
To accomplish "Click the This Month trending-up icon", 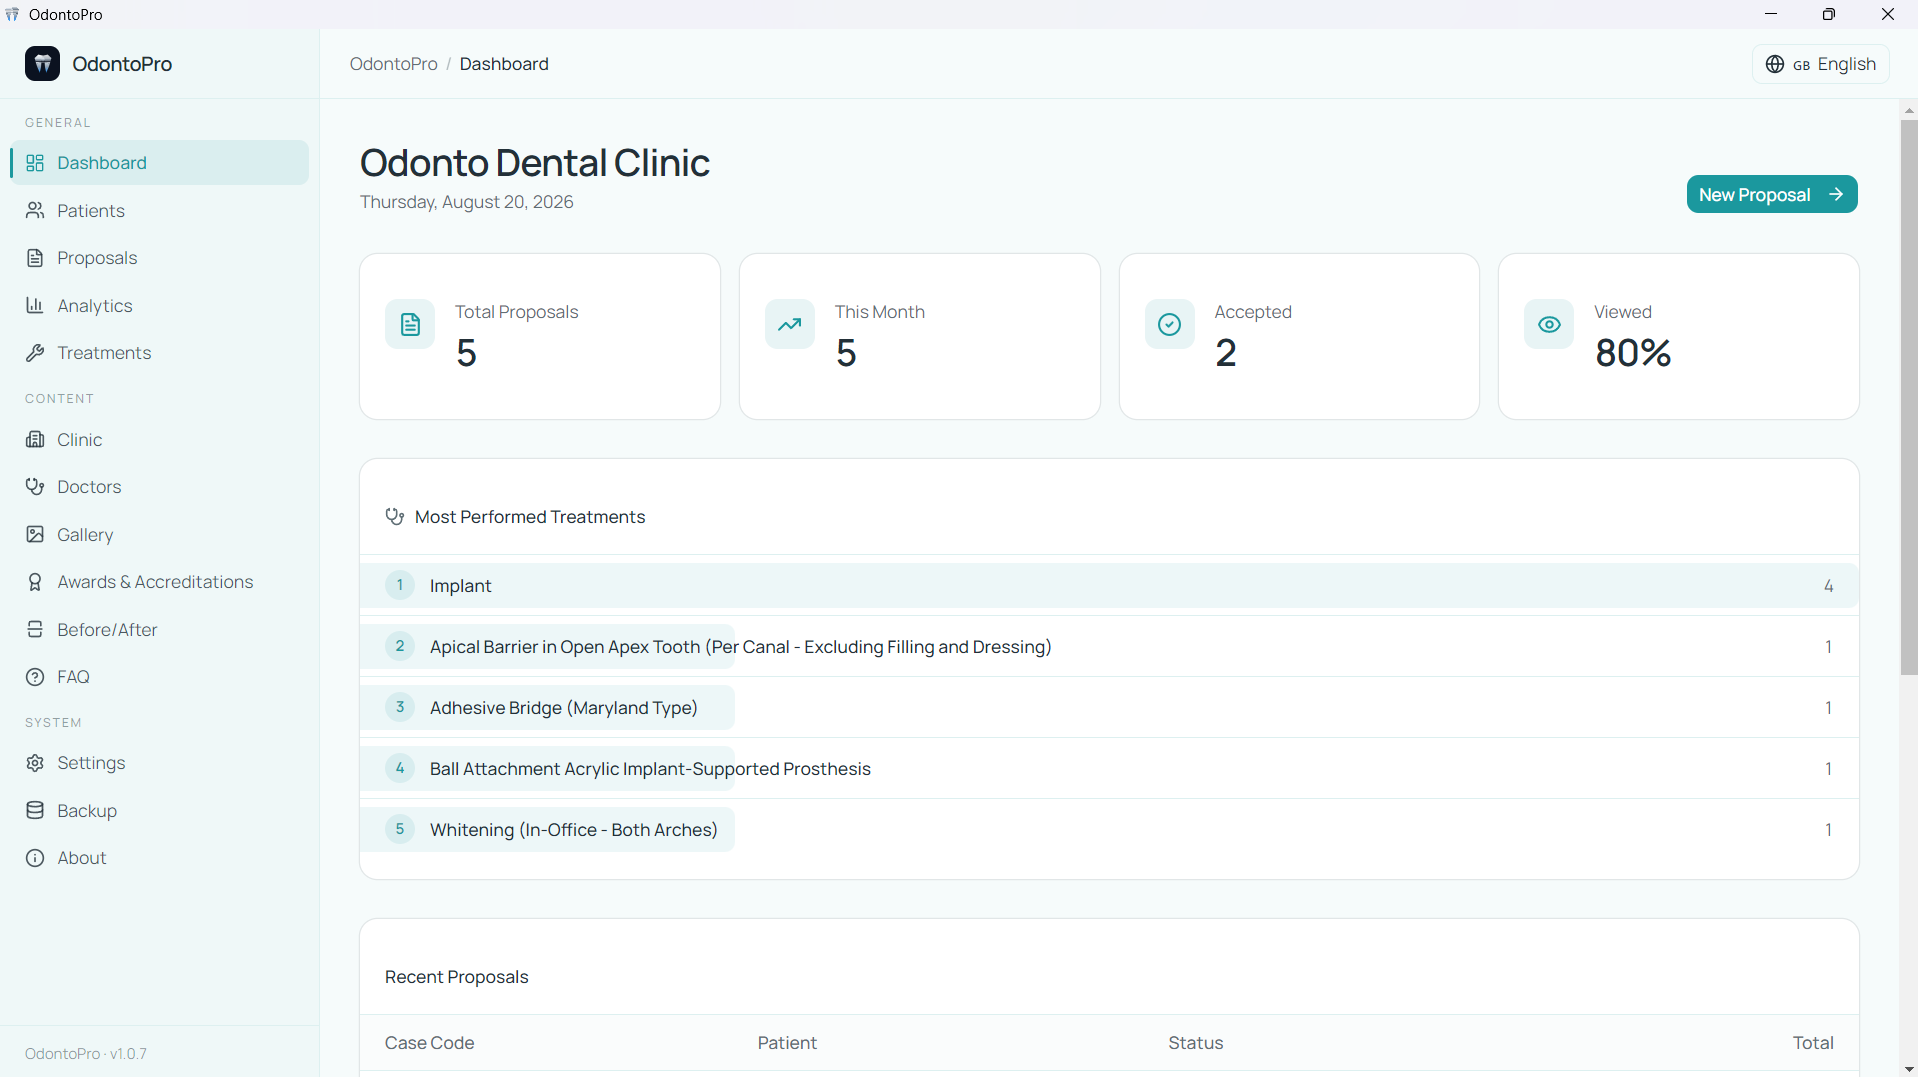I will pyautogui.click(x=790, y=324).
